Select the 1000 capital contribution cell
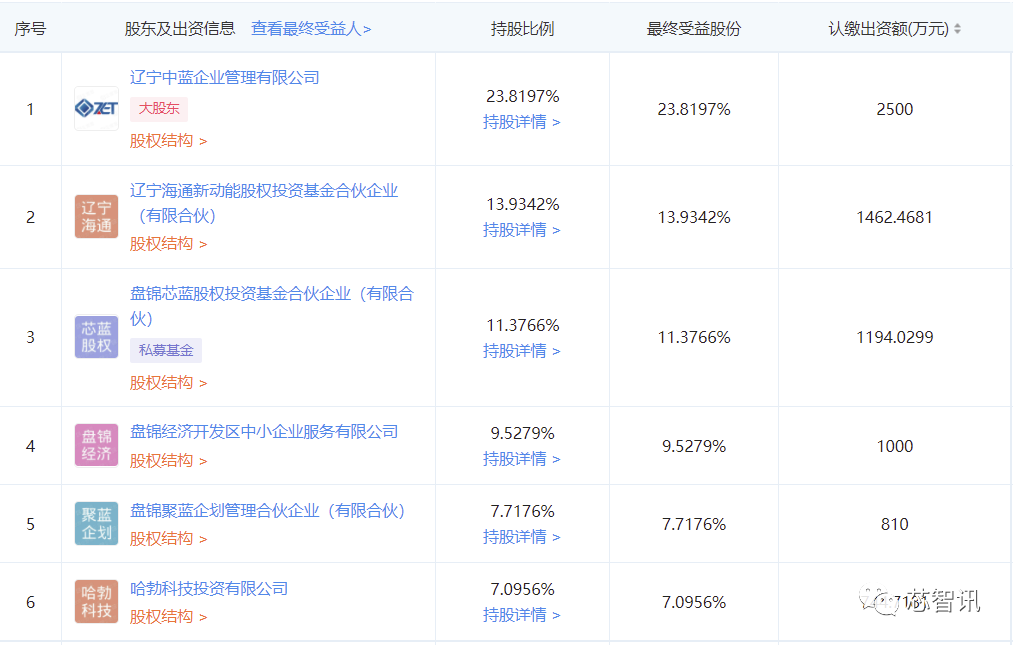1013x645 pixels. 895,446
